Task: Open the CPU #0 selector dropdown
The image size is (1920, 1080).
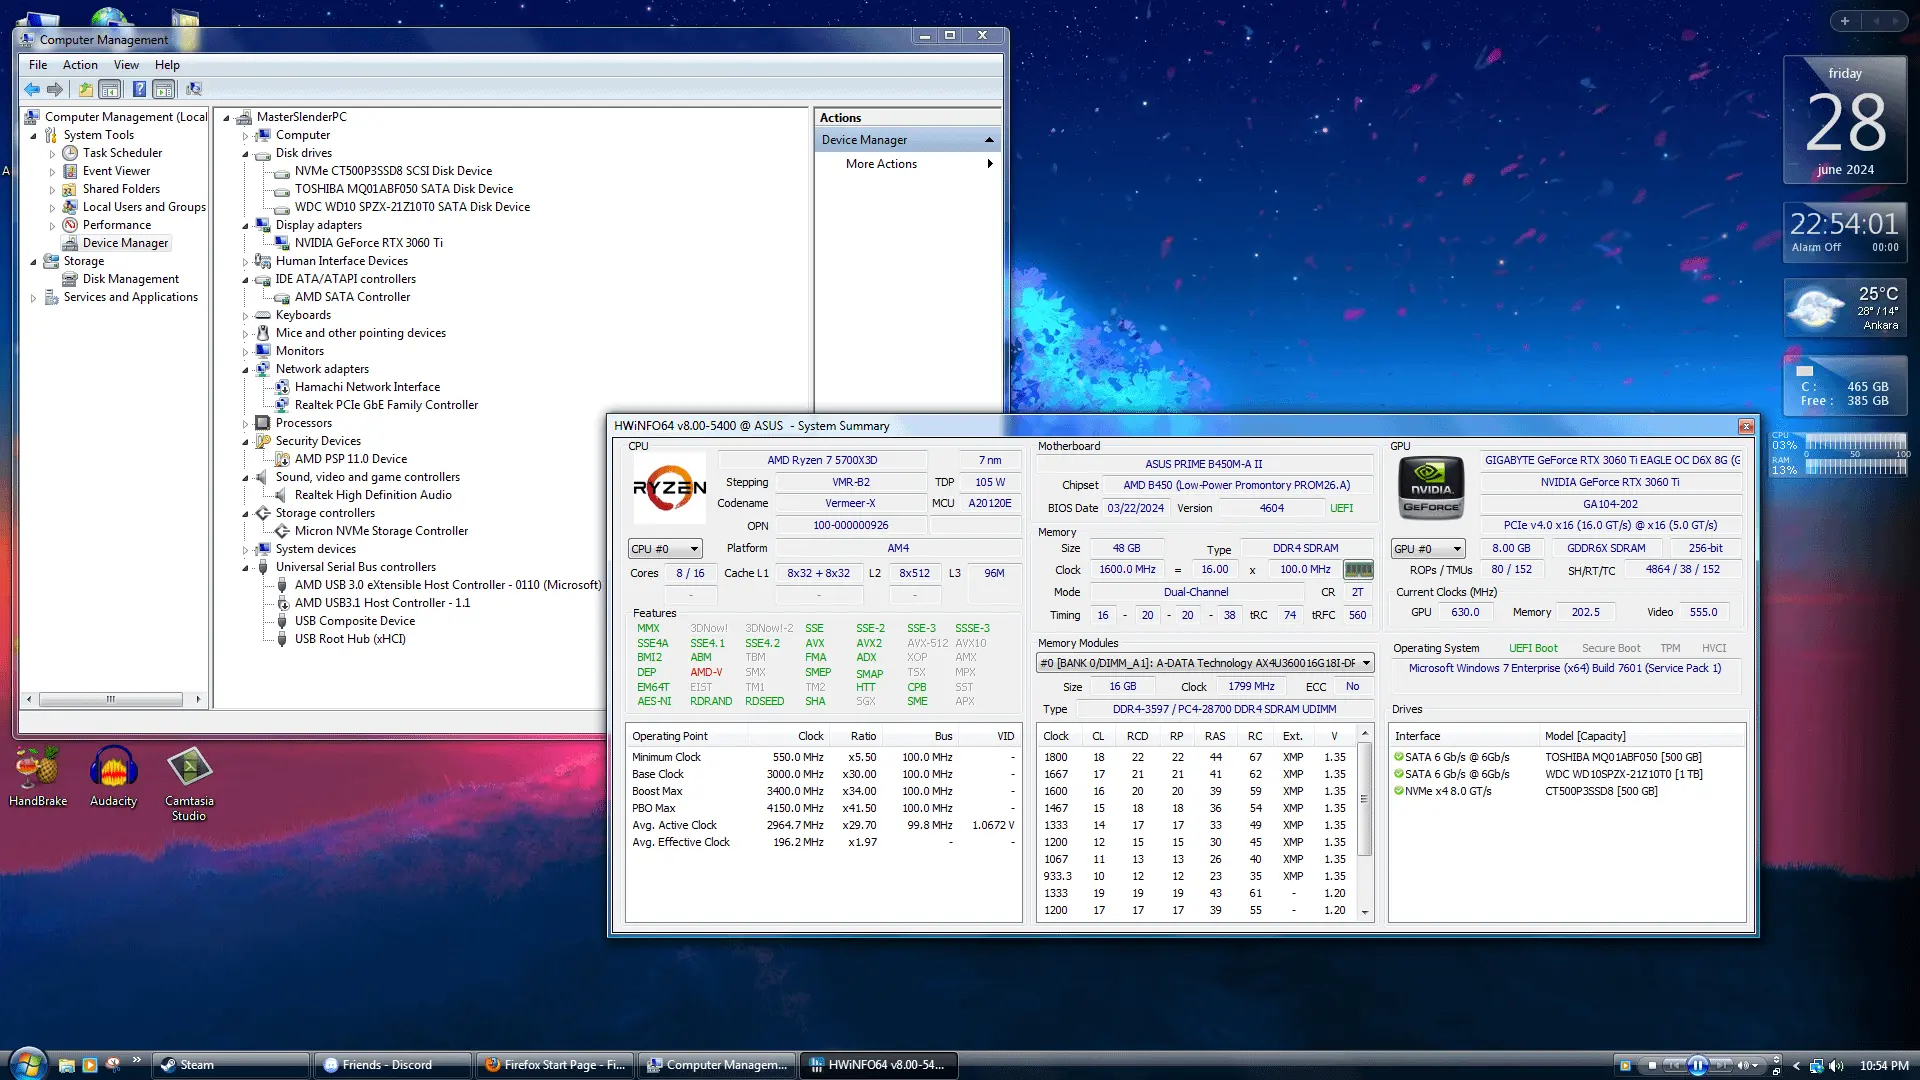Action: click(665, 549)
